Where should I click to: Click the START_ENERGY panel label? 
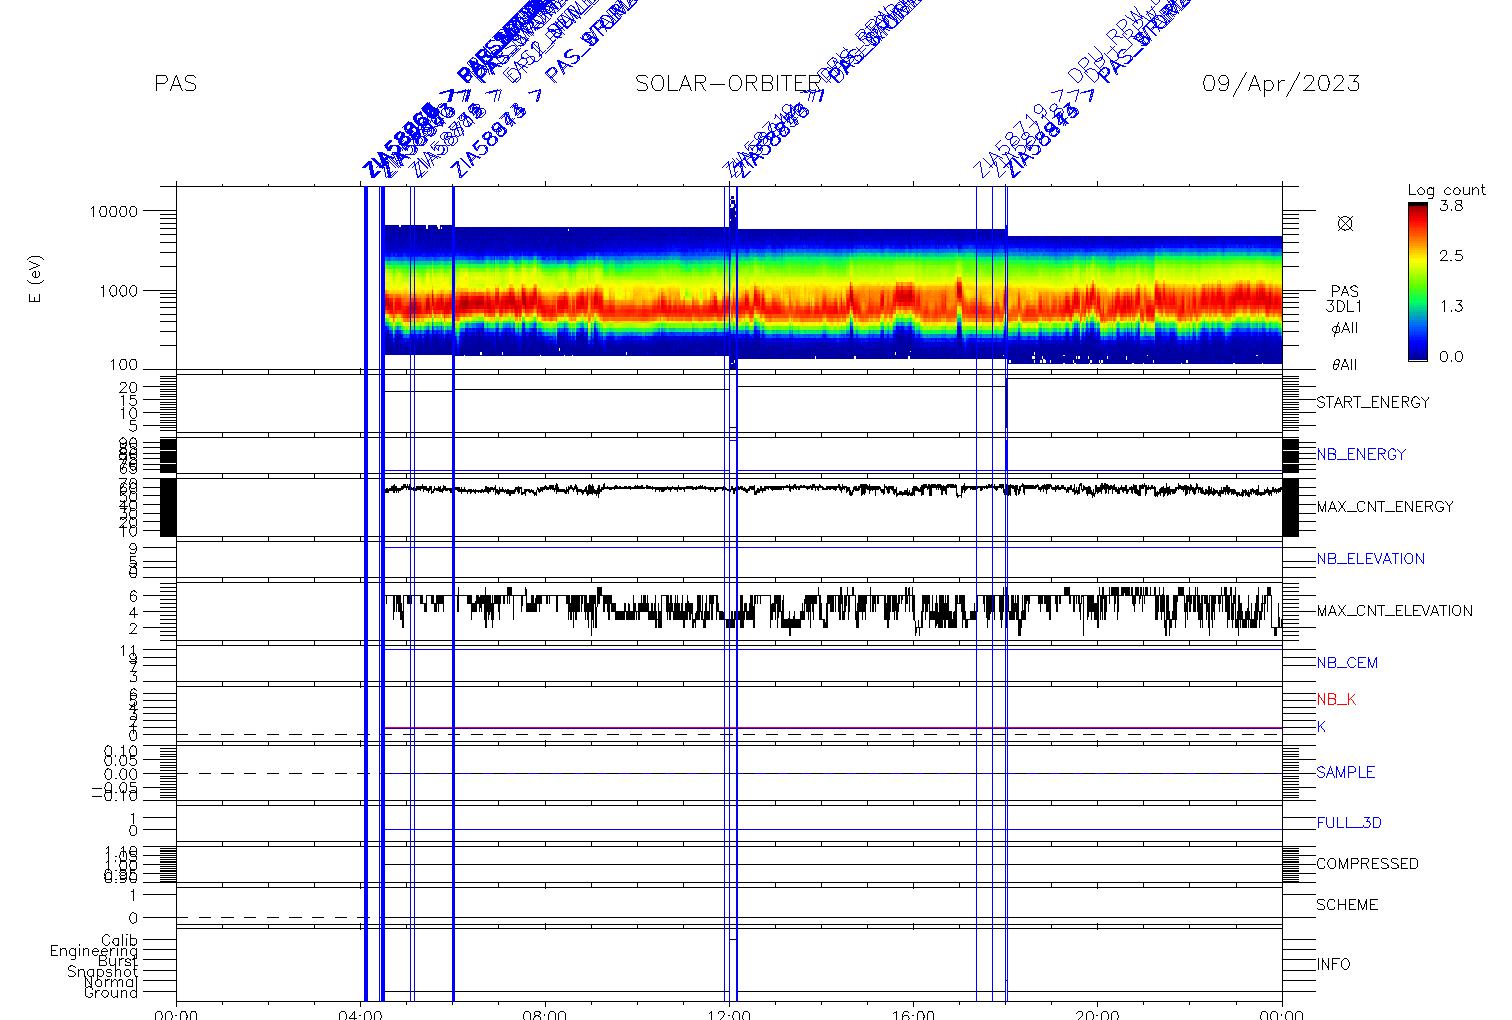[1373, 403]
